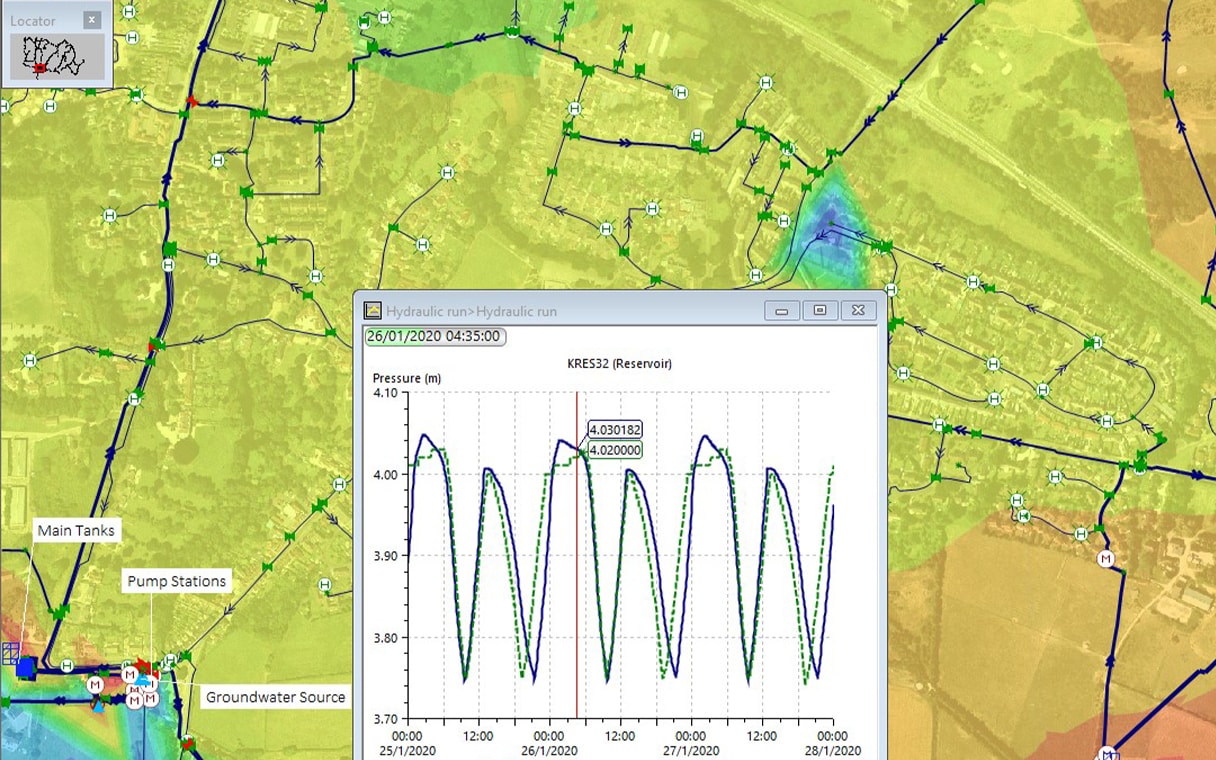Close the Locator panel
The height and width of the screenshot is (760, 1216).
point(92,20)
